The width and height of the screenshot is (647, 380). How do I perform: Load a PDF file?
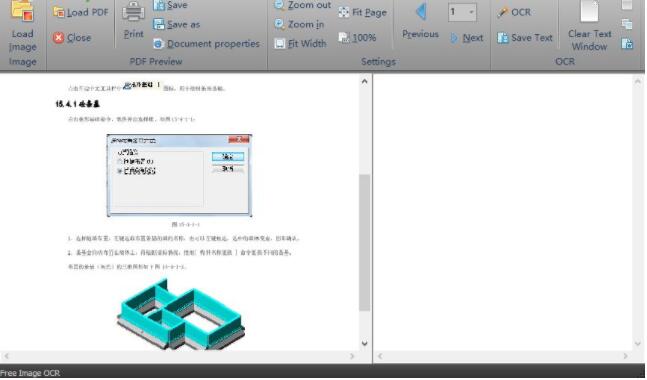(x=81, y=12)
